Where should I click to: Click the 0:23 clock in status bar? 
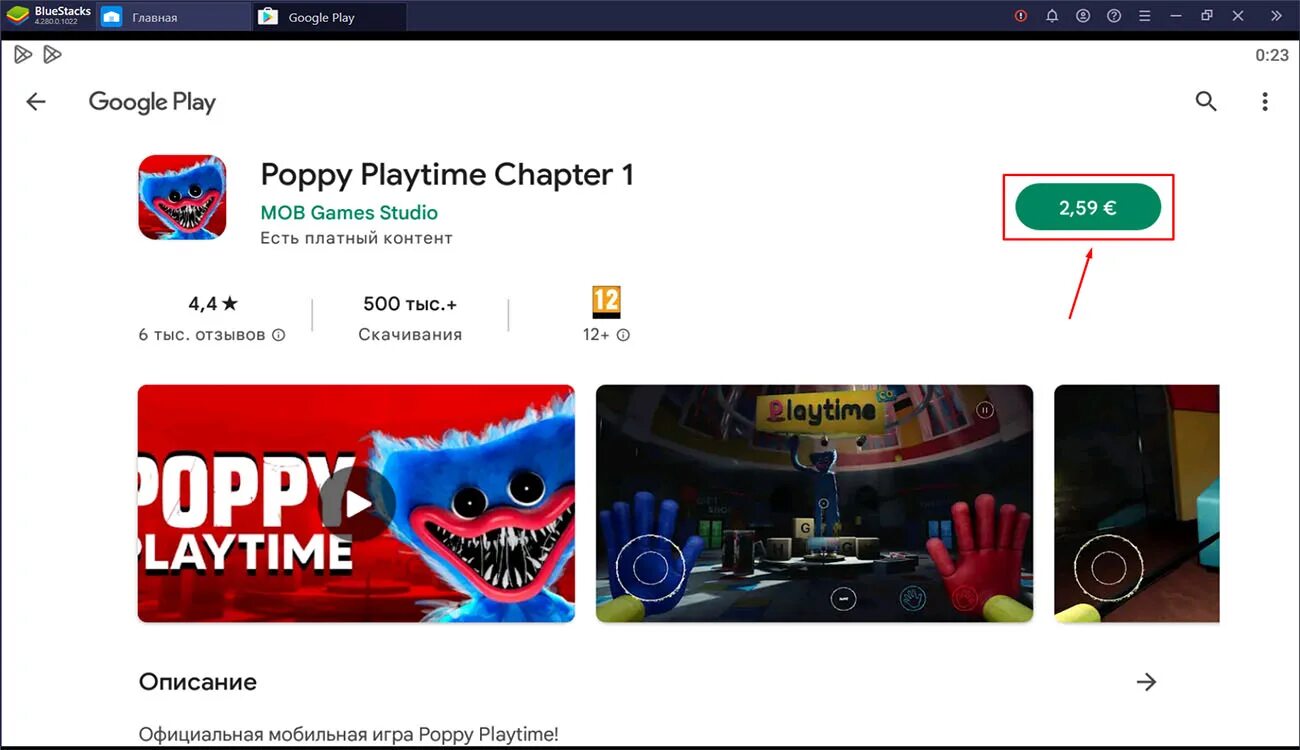[1272, 55]
